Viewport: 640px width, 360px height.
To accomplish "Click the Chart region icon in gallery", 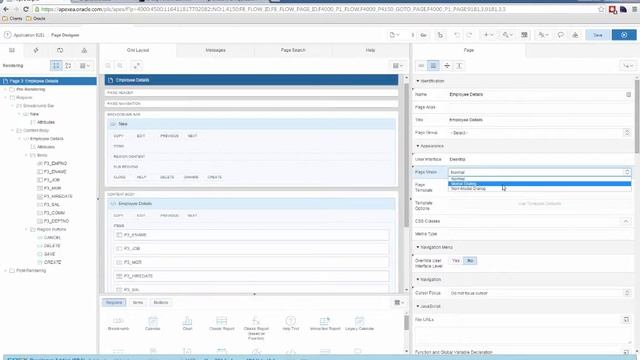I will (x=187, y=322).
